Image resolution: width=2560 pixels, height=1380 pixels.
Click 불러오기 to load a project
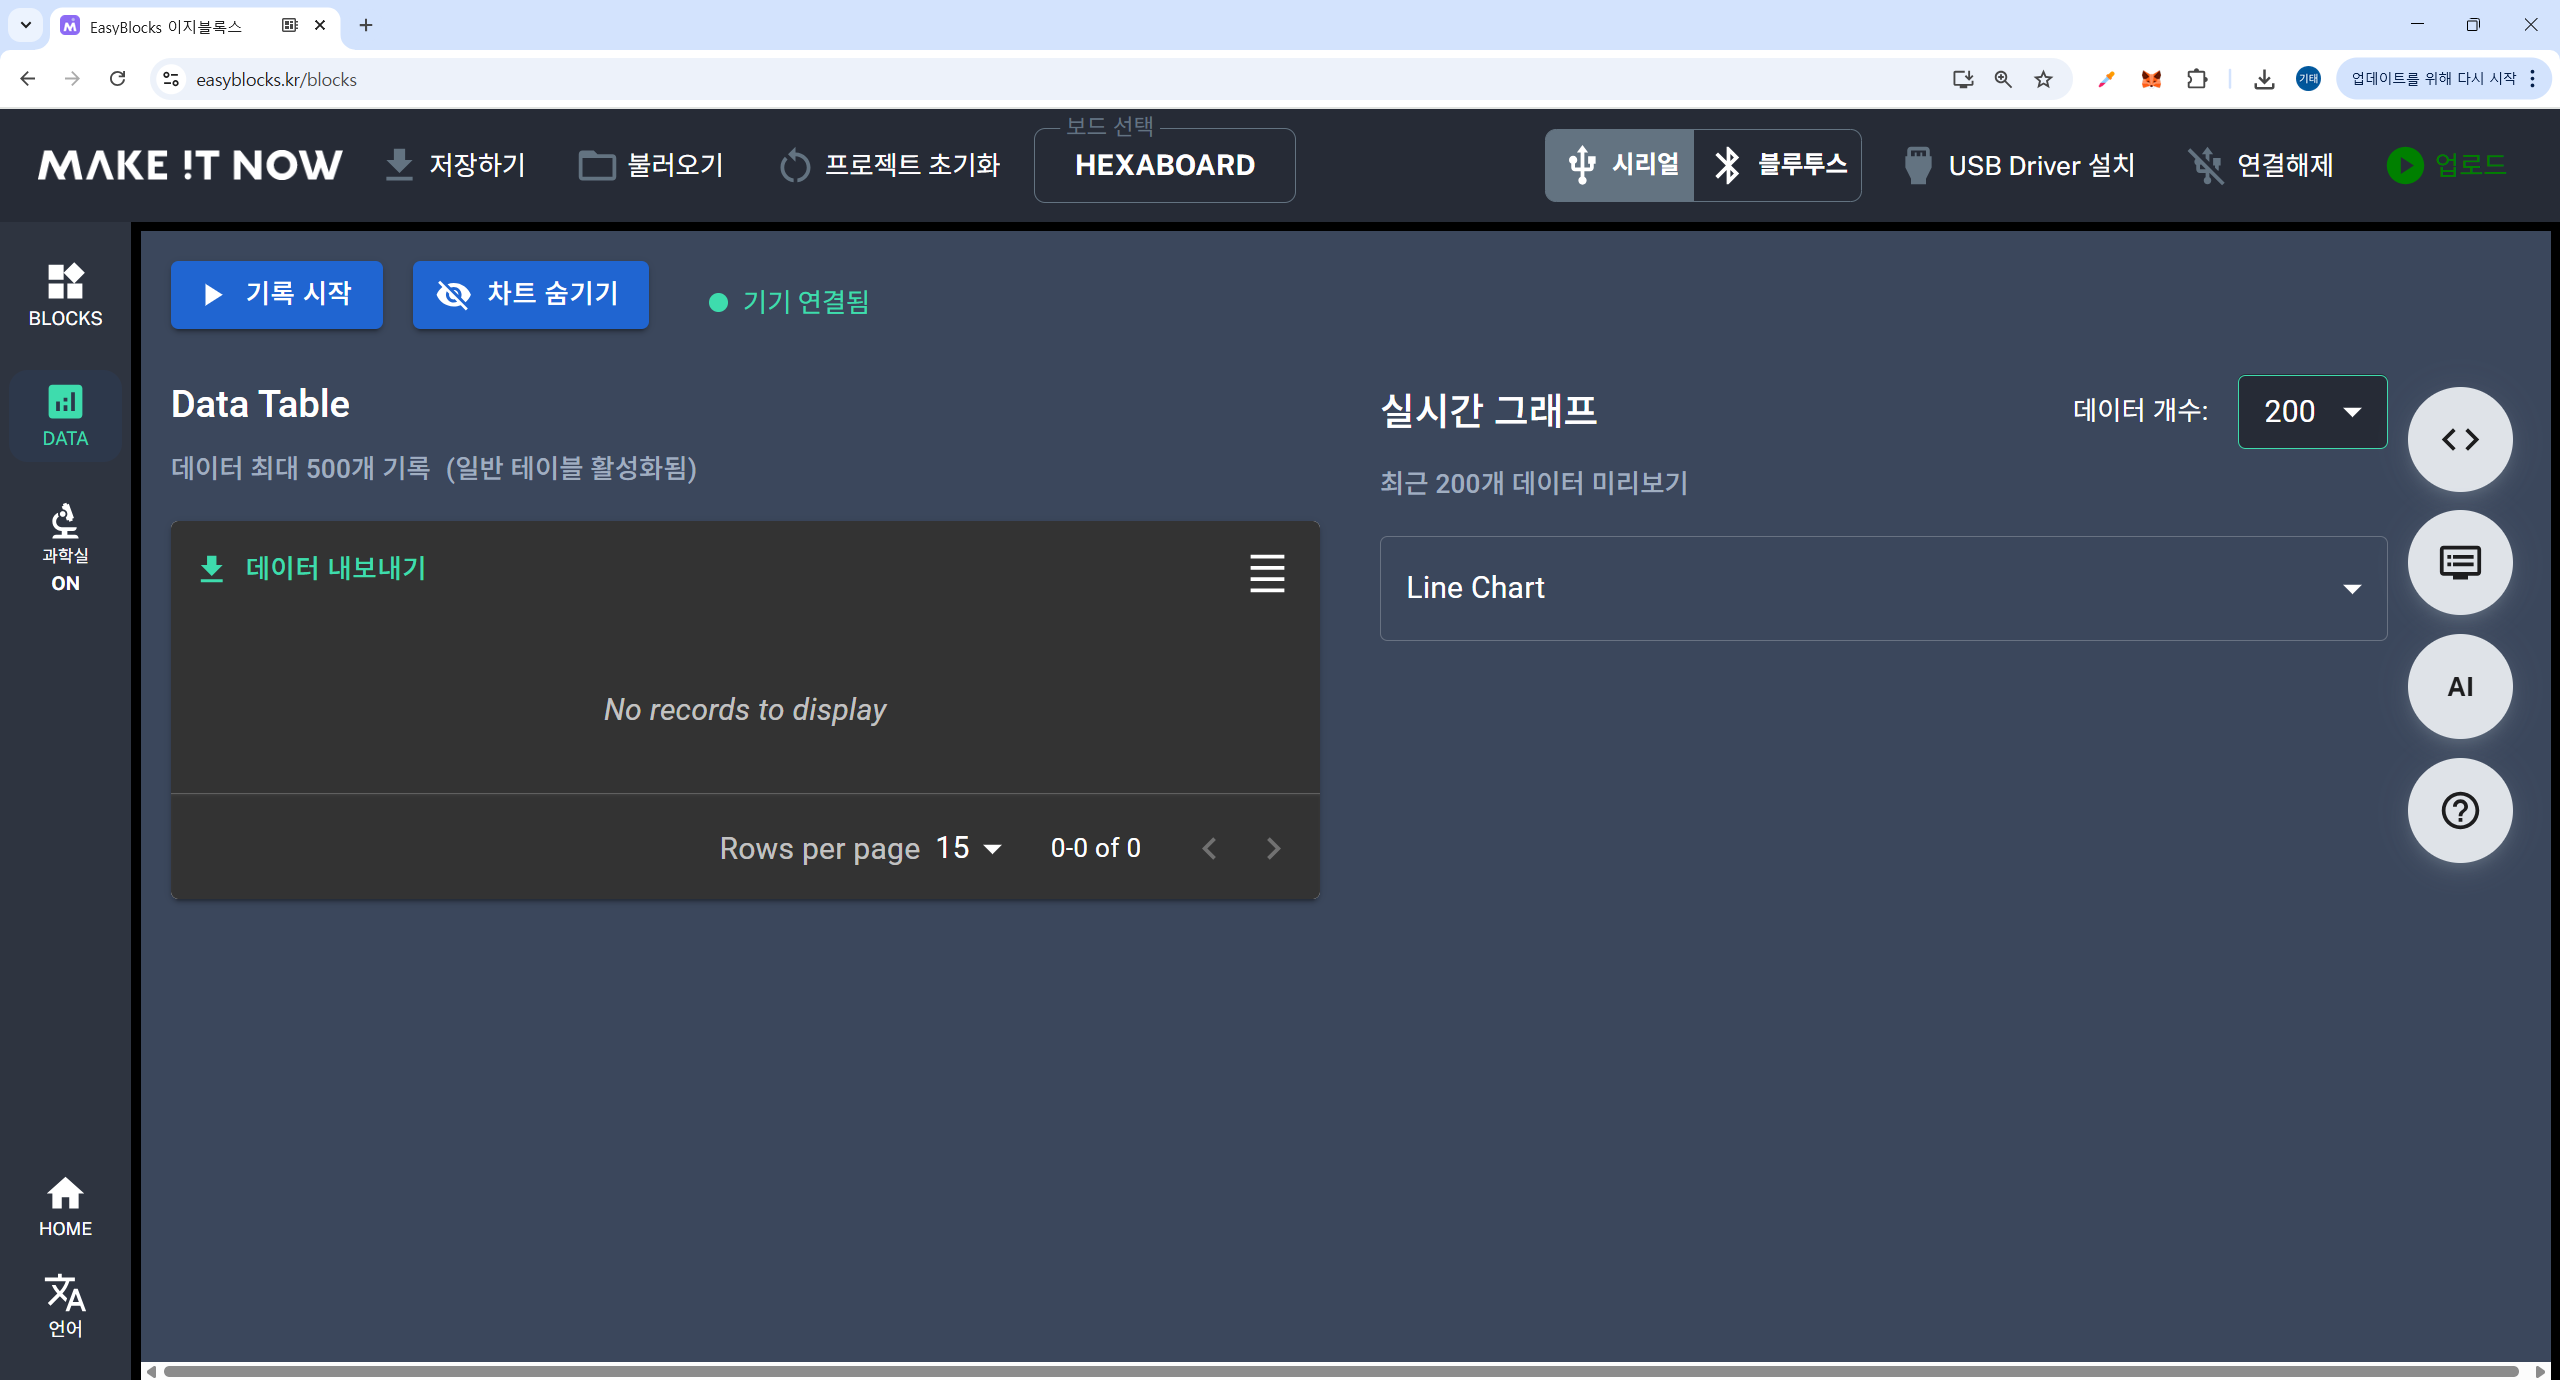click(x=651, y=165)
